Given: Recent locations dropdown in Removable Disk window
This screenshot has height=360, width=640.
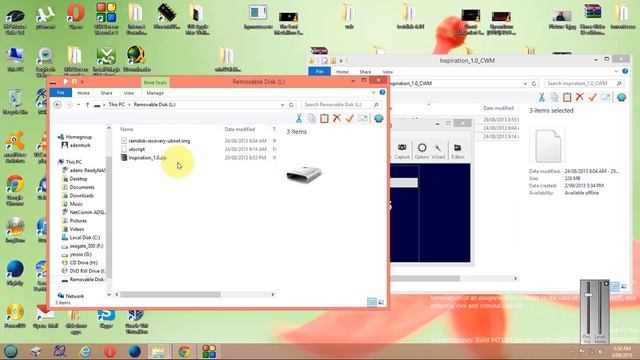Looking at the screenshot, I should pos(78,105).
